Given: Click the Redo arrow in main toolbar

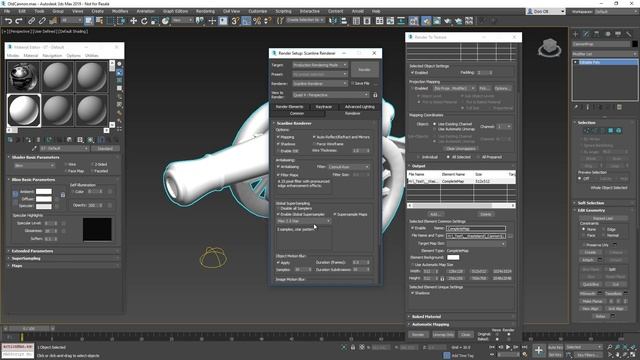Looking at the screenshot, I should coord(19,21).
